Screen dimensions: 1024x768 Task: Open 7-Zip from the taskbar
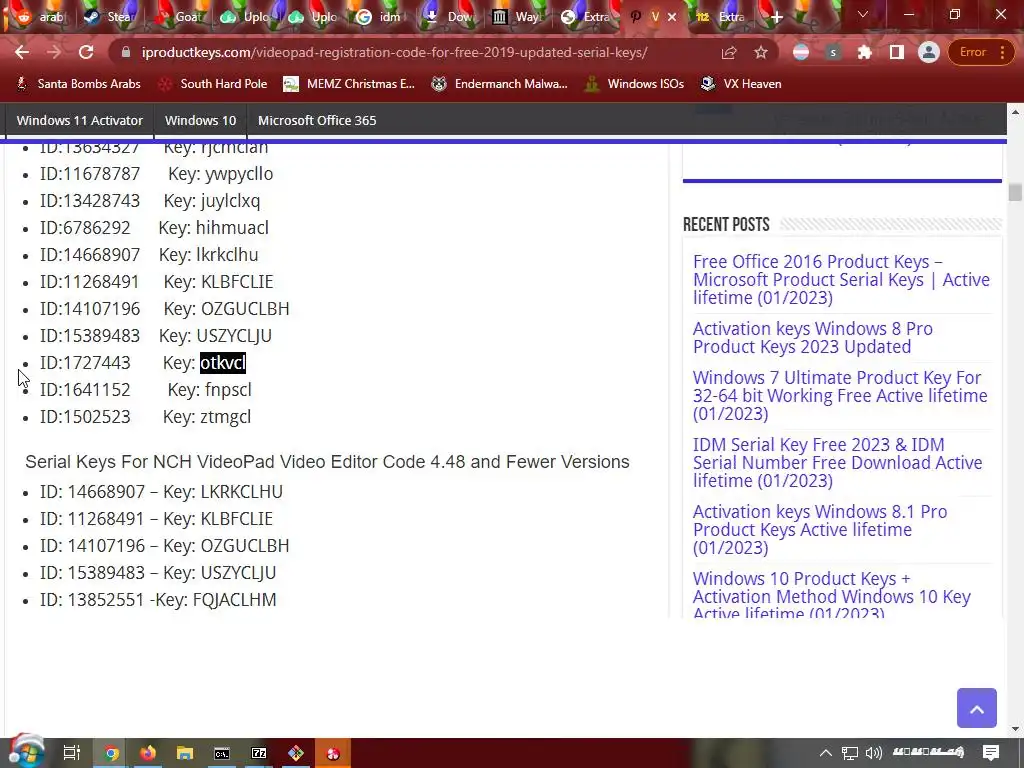259,753
